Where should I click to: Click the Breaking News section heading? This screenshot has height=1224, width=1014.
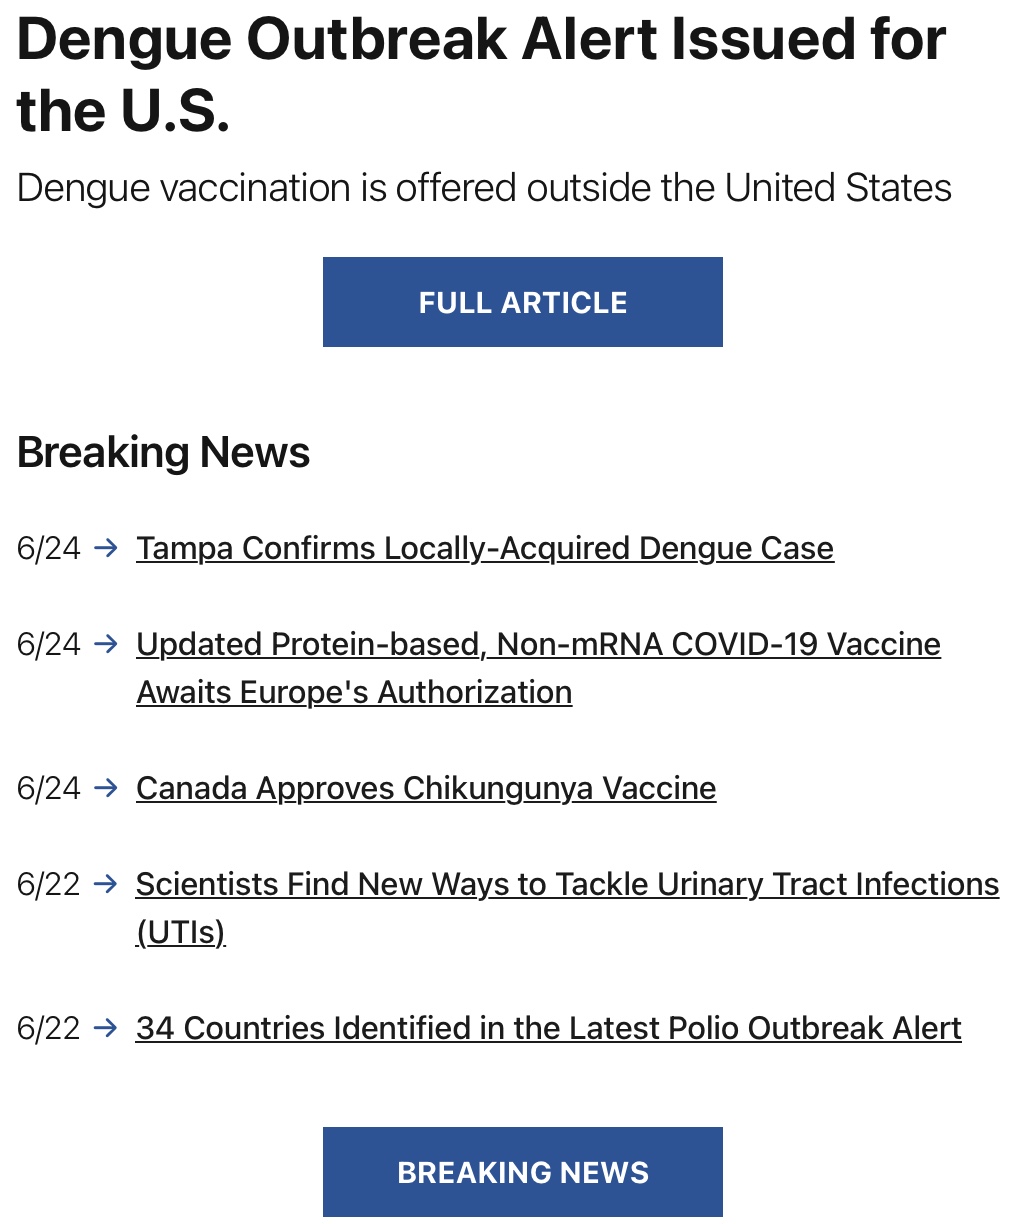pos(164,452)
